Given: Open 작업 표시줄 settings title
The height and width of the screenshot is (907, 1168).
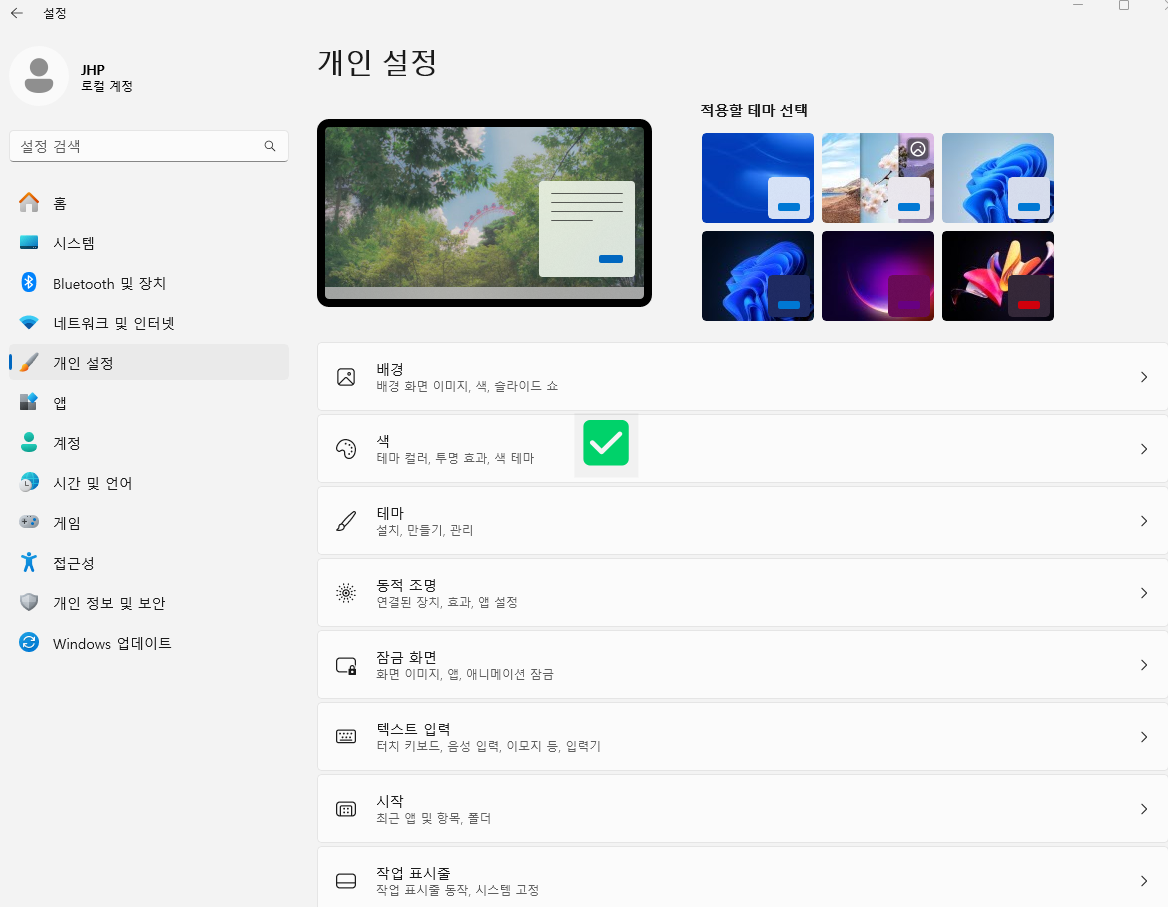Looking at the screenshot, I should pyautogui.click(x=413, y=872).
